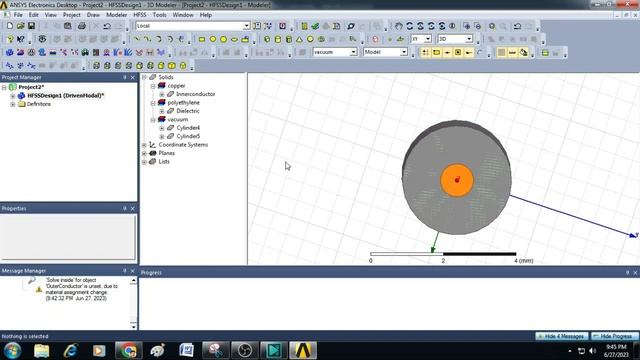
Task: Open the Window menu
Action: (183, 15)
